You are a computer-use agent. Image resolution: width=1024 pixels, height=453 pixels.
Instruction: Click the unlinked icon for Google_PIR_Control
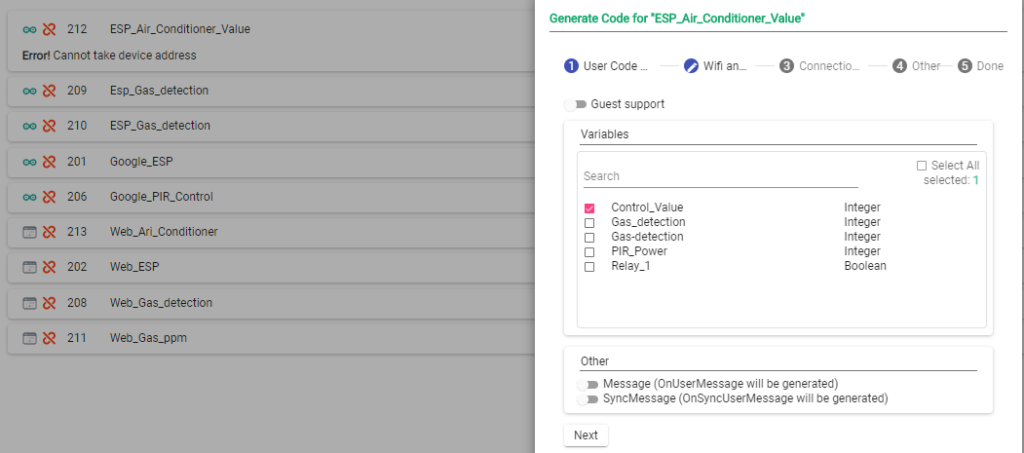48,197
